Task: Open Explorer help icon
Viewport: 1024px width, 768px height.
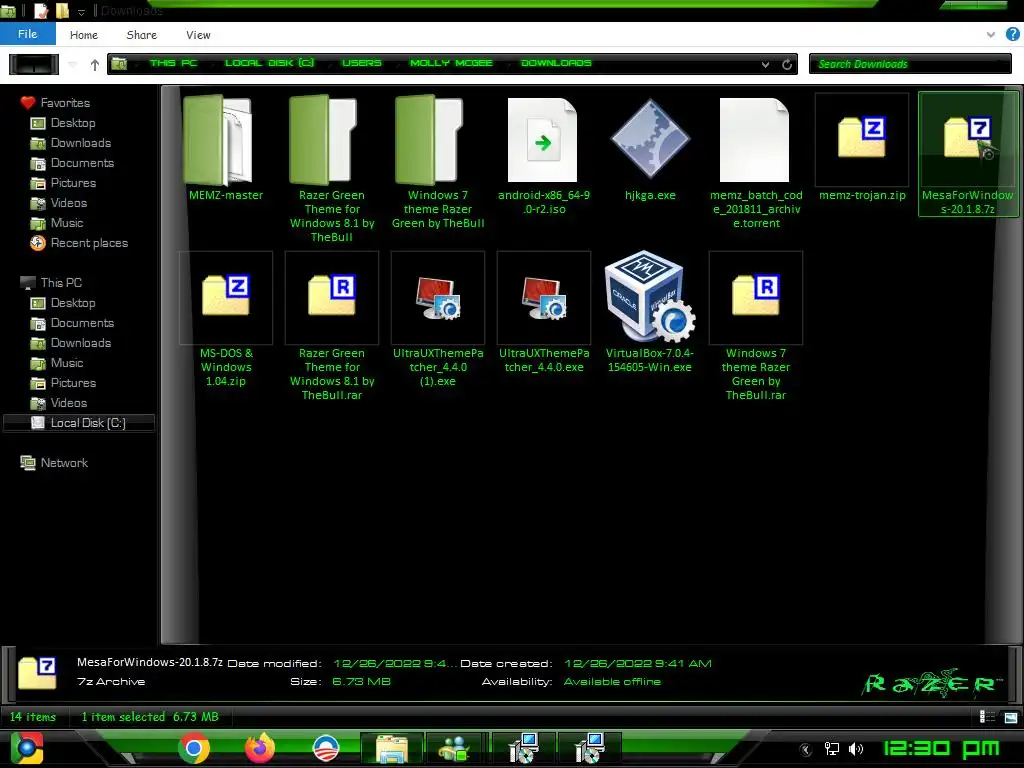Action: (x=1013, y=34)
